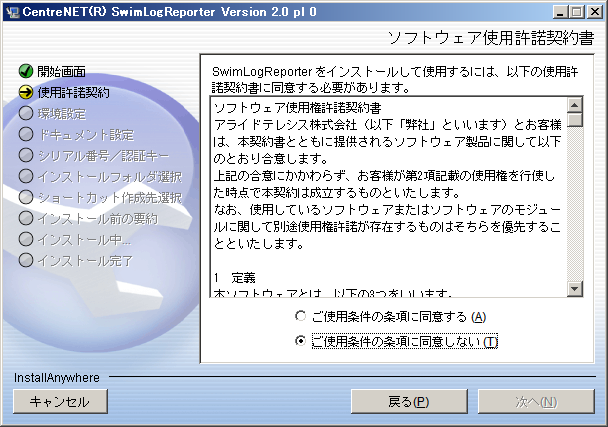Viewport: 608px width, 427px height.
Task: Click the 使用許諾契約 step label
Action: tap(73, 92)
